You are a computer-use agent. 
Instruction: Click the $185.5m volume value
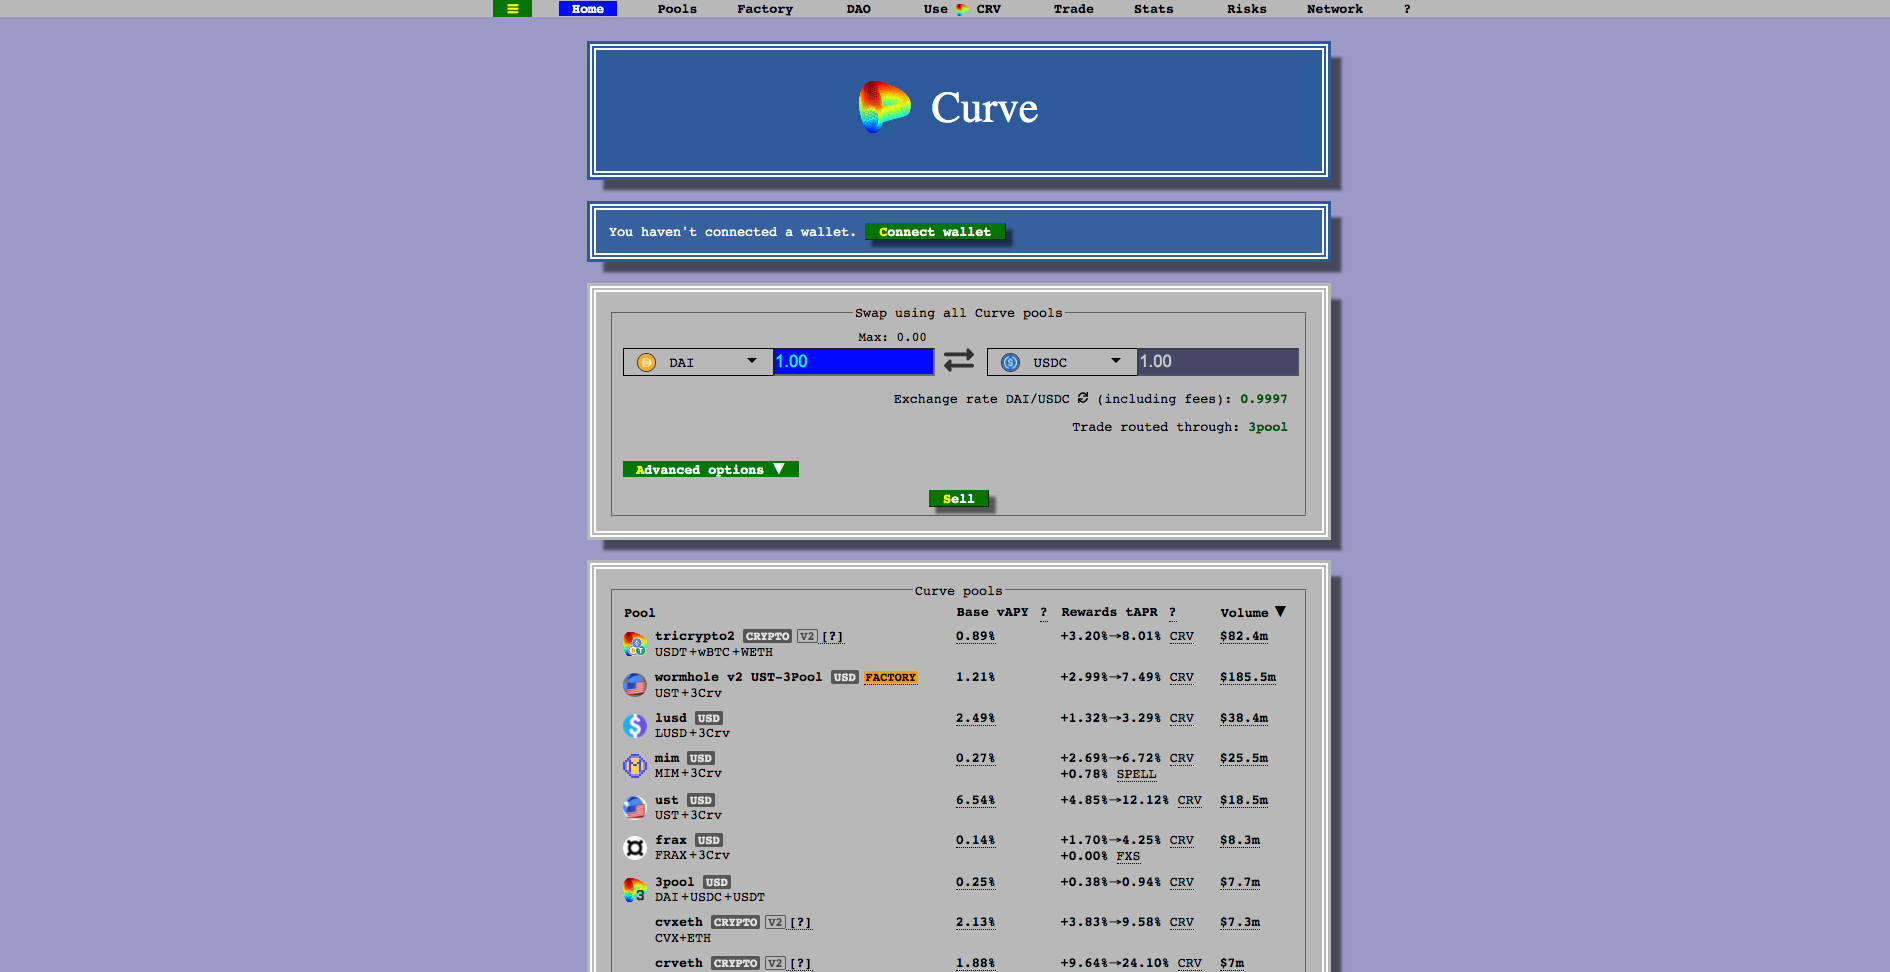[1247, 677]
